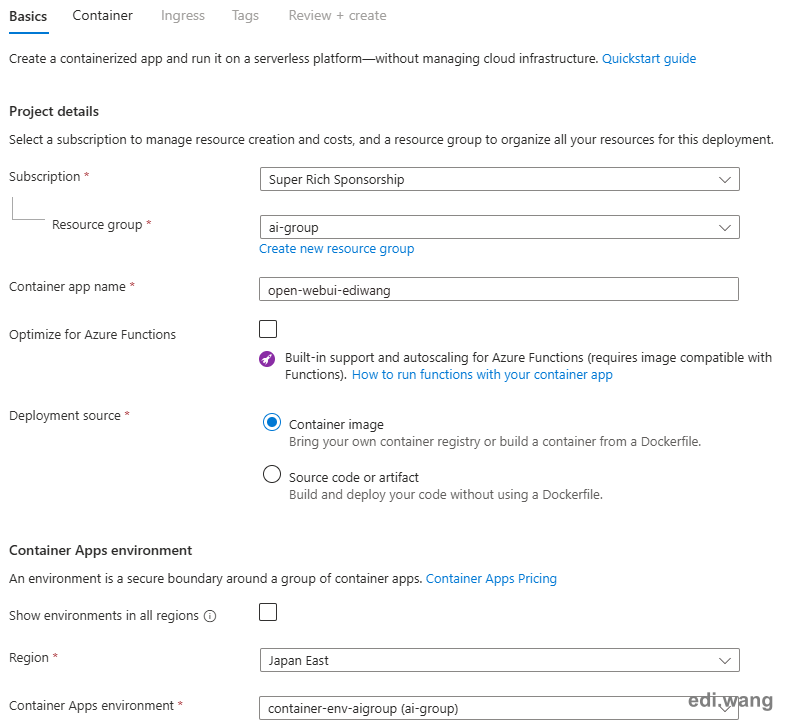The image size is (786, 723).
Task: Click Create new resource group link
Action: (x=336, y=249)
